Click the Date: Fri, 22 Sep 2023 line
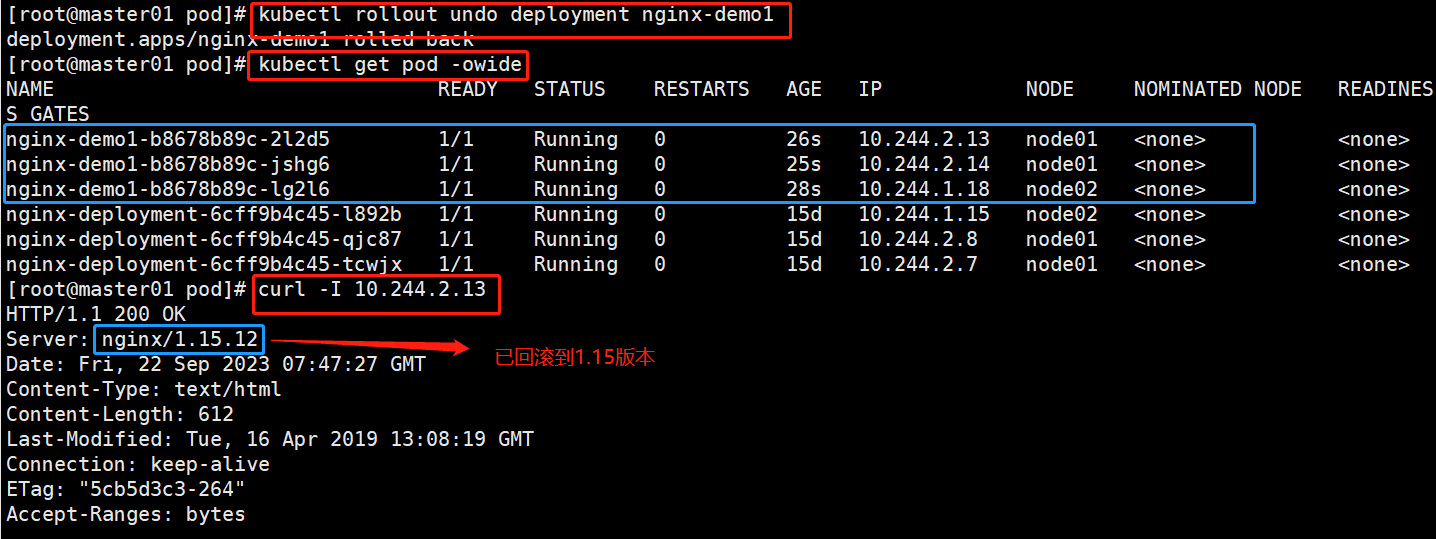 coord(216,364)
